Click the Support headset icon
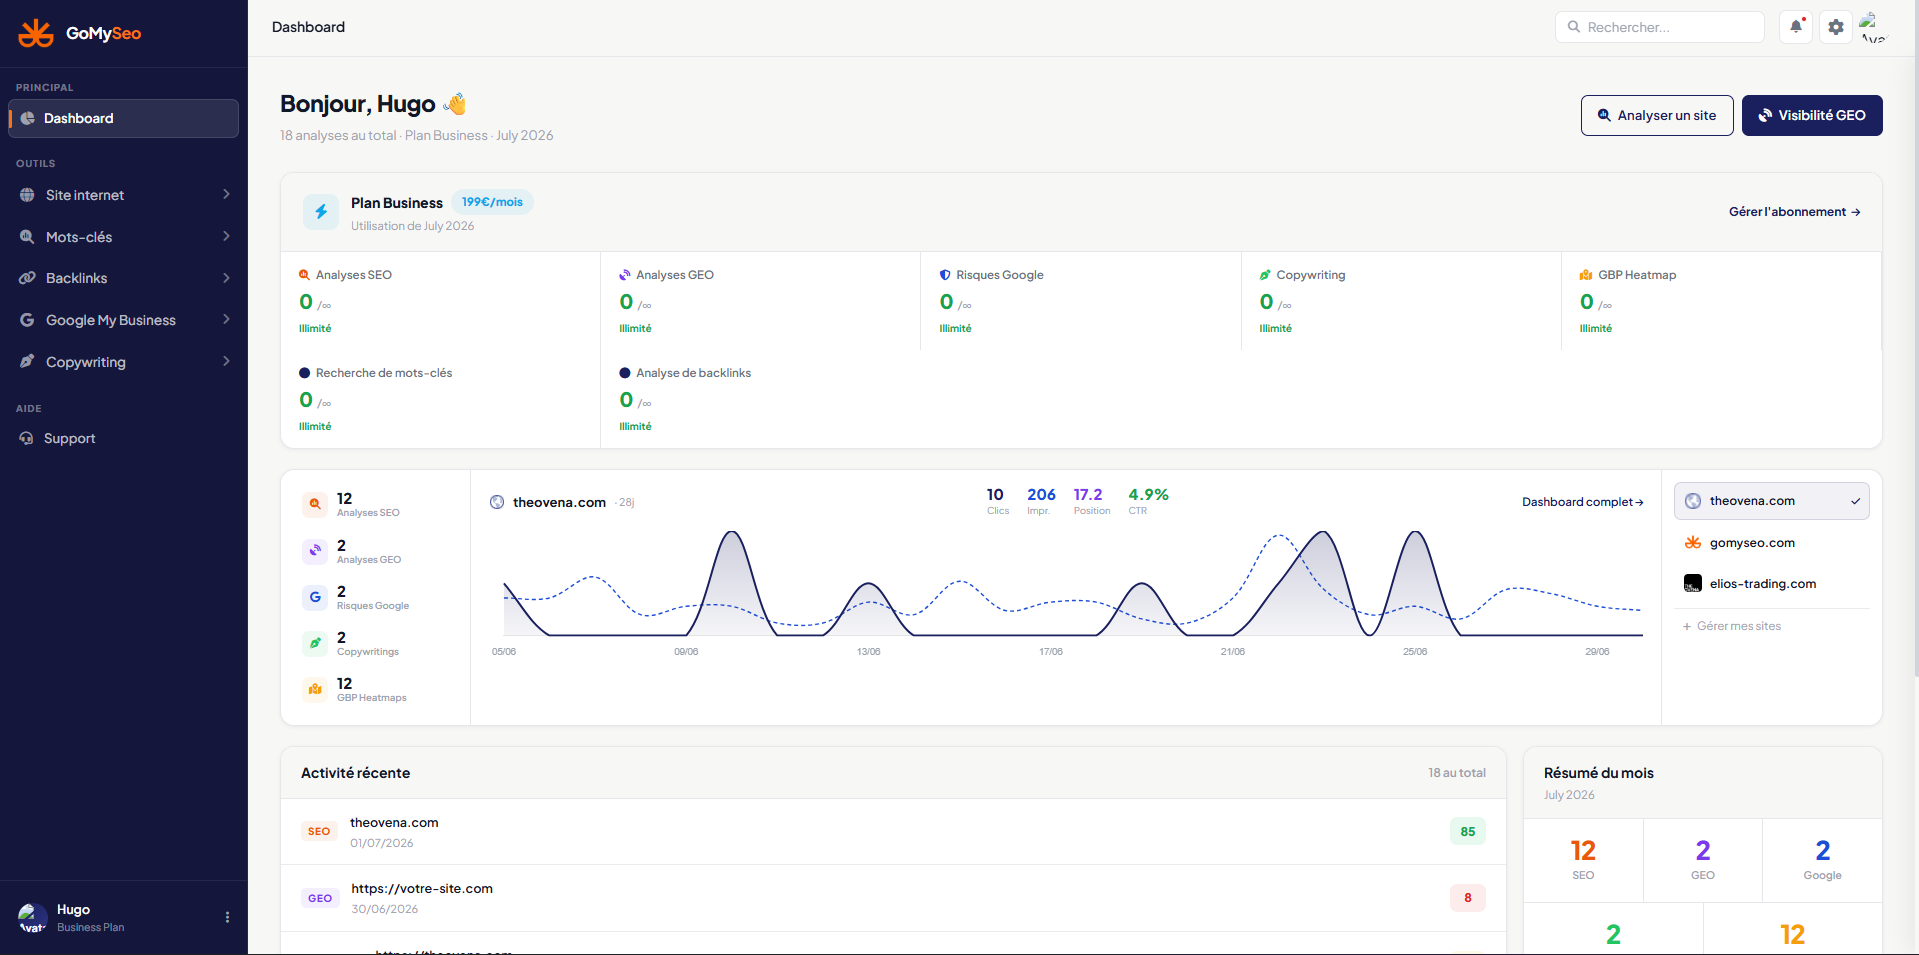The image size is (1919, 955). coord(26,438)
